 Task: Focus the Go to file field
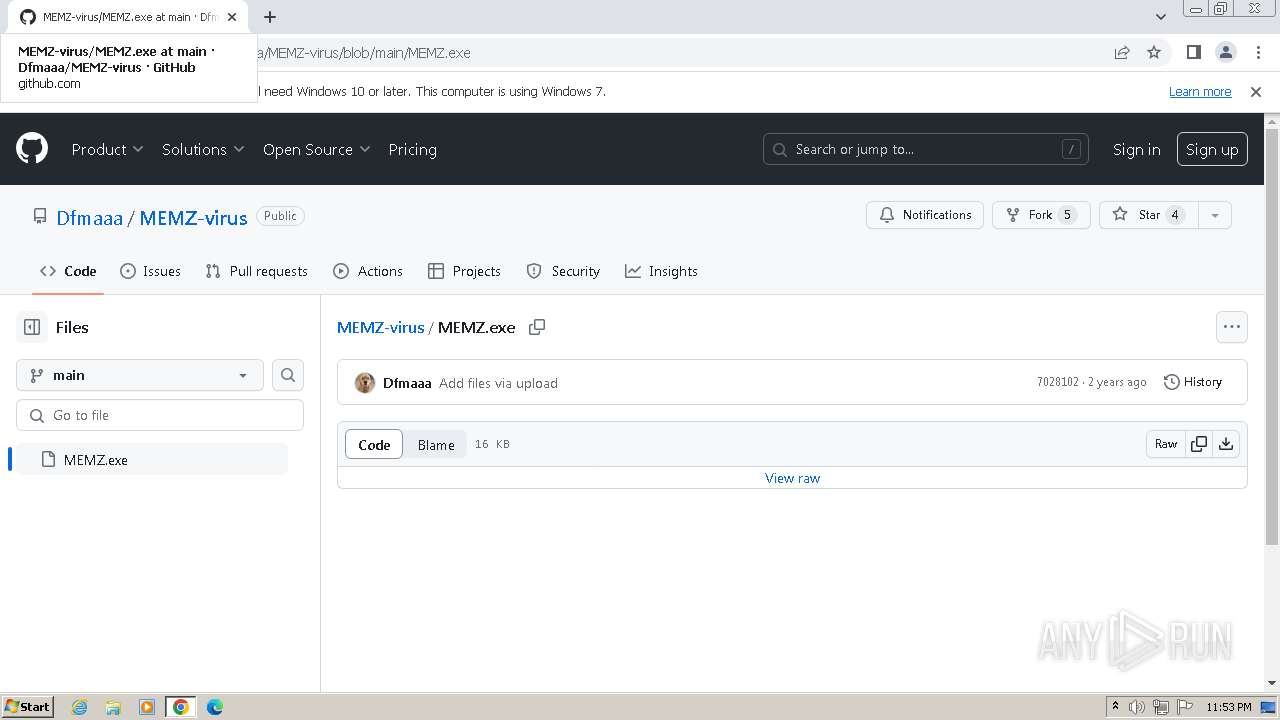(x=160, y=415)
